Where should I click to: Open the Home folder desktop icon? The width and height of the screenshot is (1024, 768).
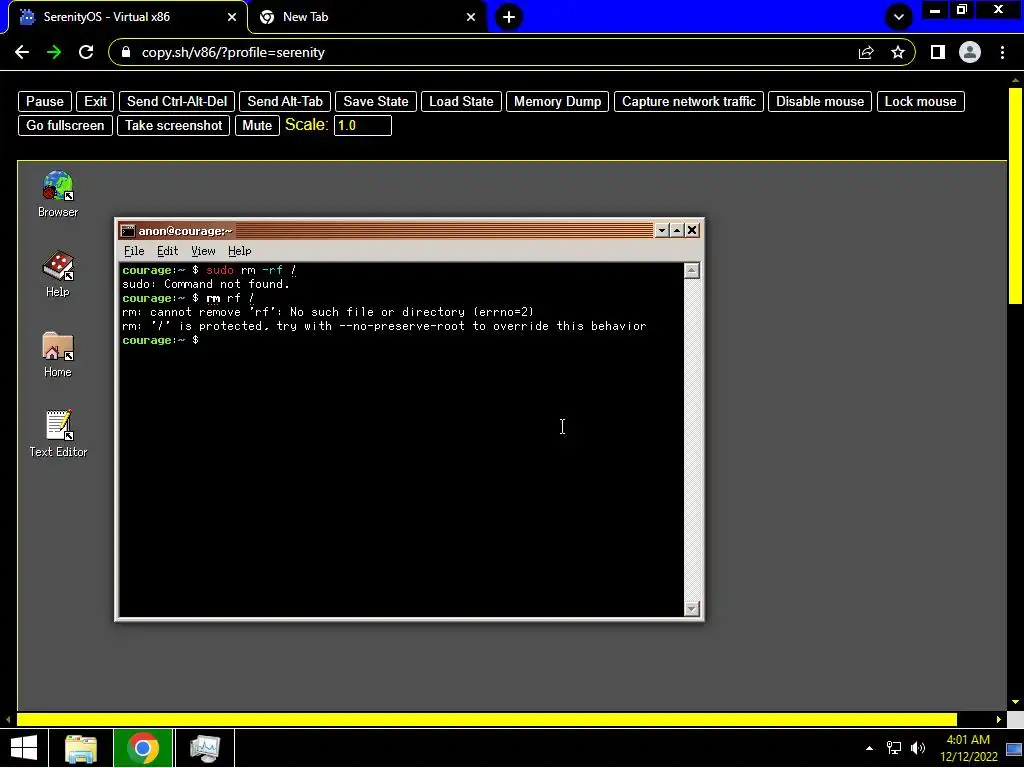click(x=57, y=353)
